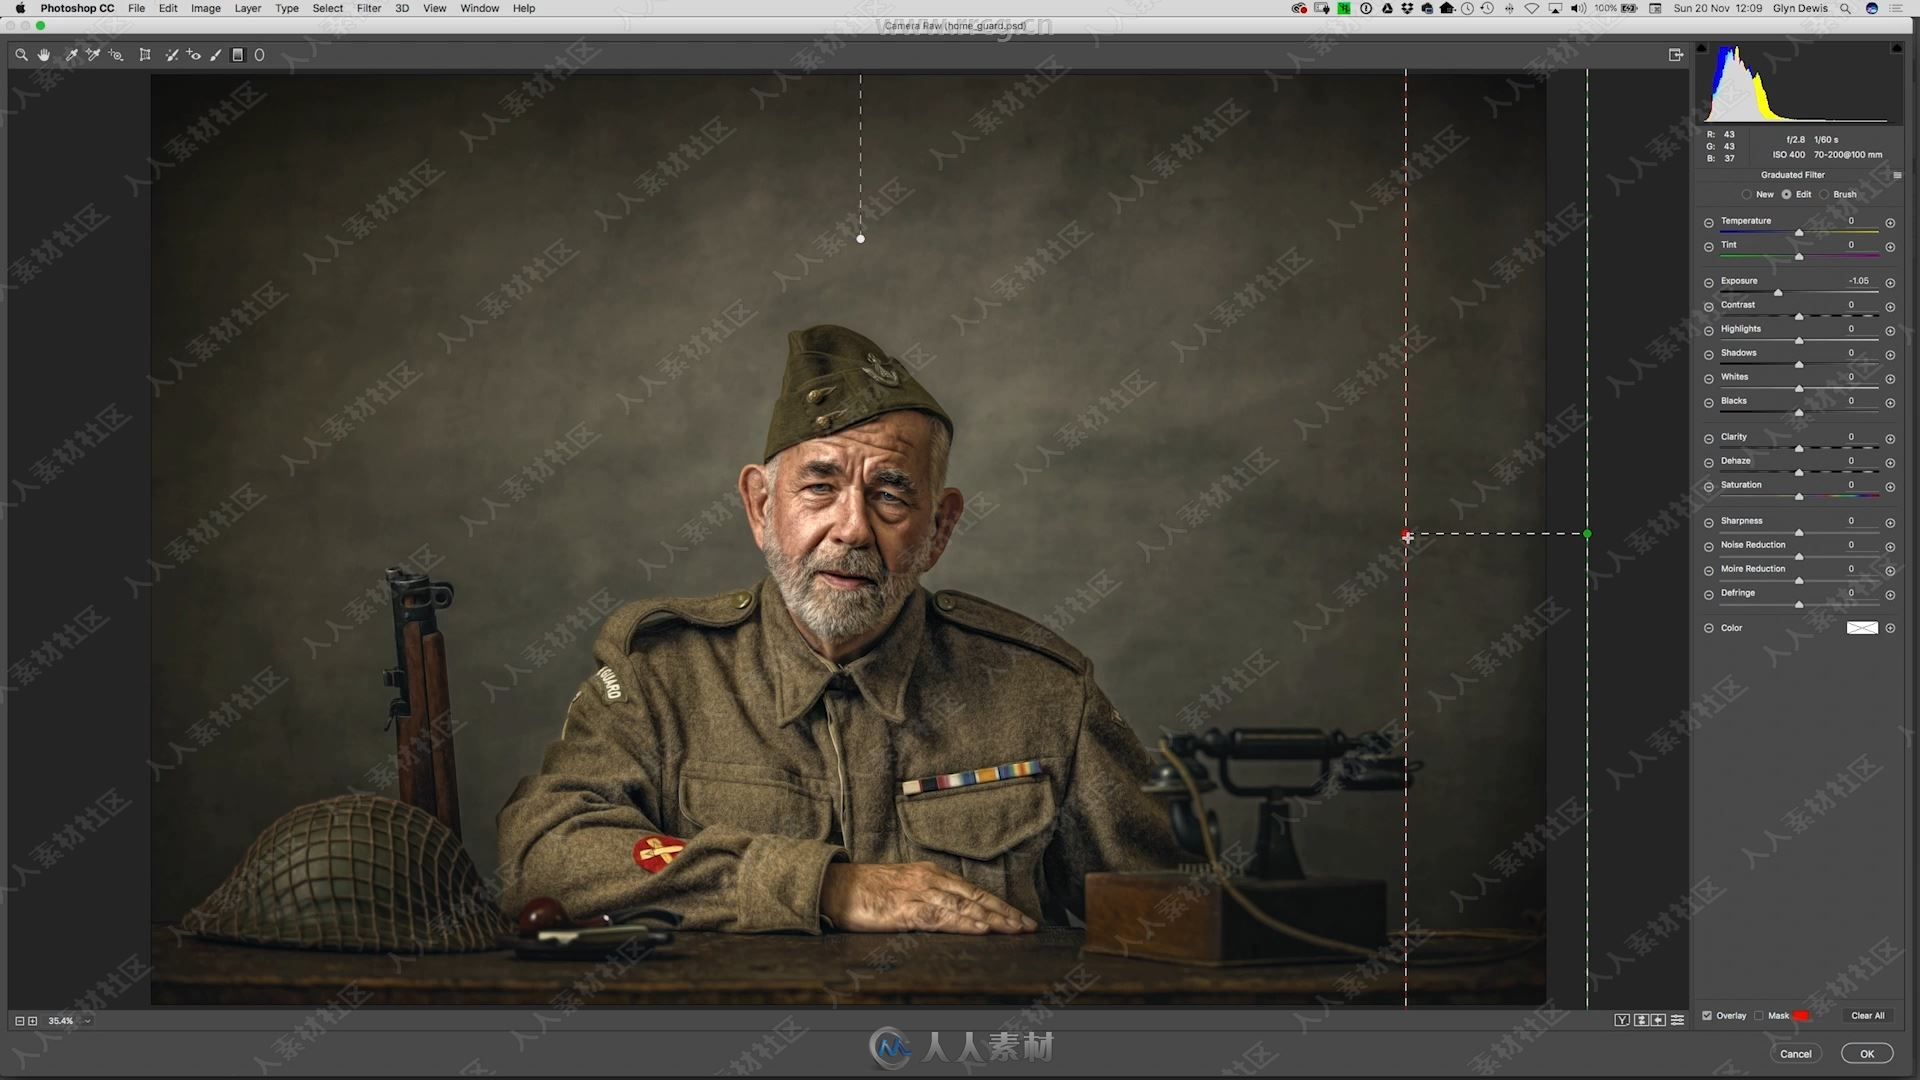Screen dimensions: 1920x1080
Task: Click the OK button
Action: click(x=1867, y=1054)
